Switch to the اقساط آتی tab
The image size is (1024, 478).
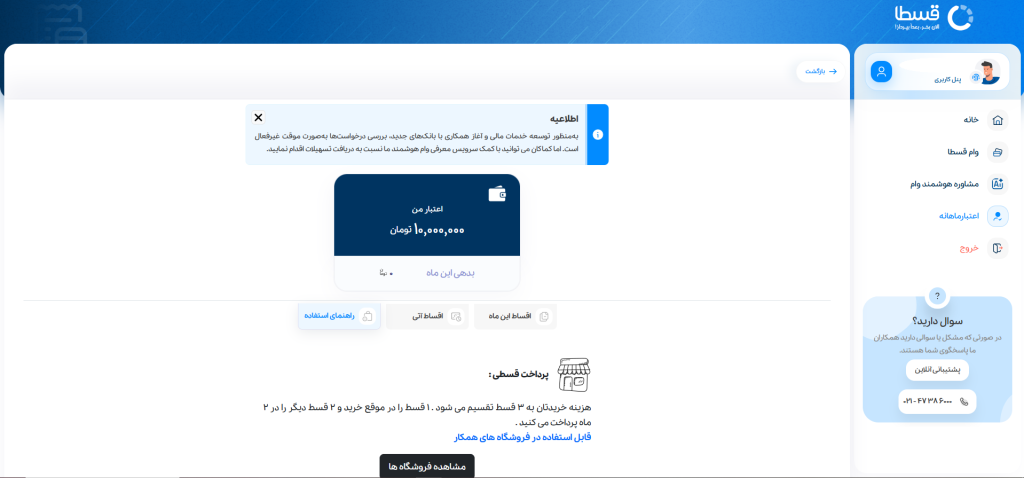427,317
